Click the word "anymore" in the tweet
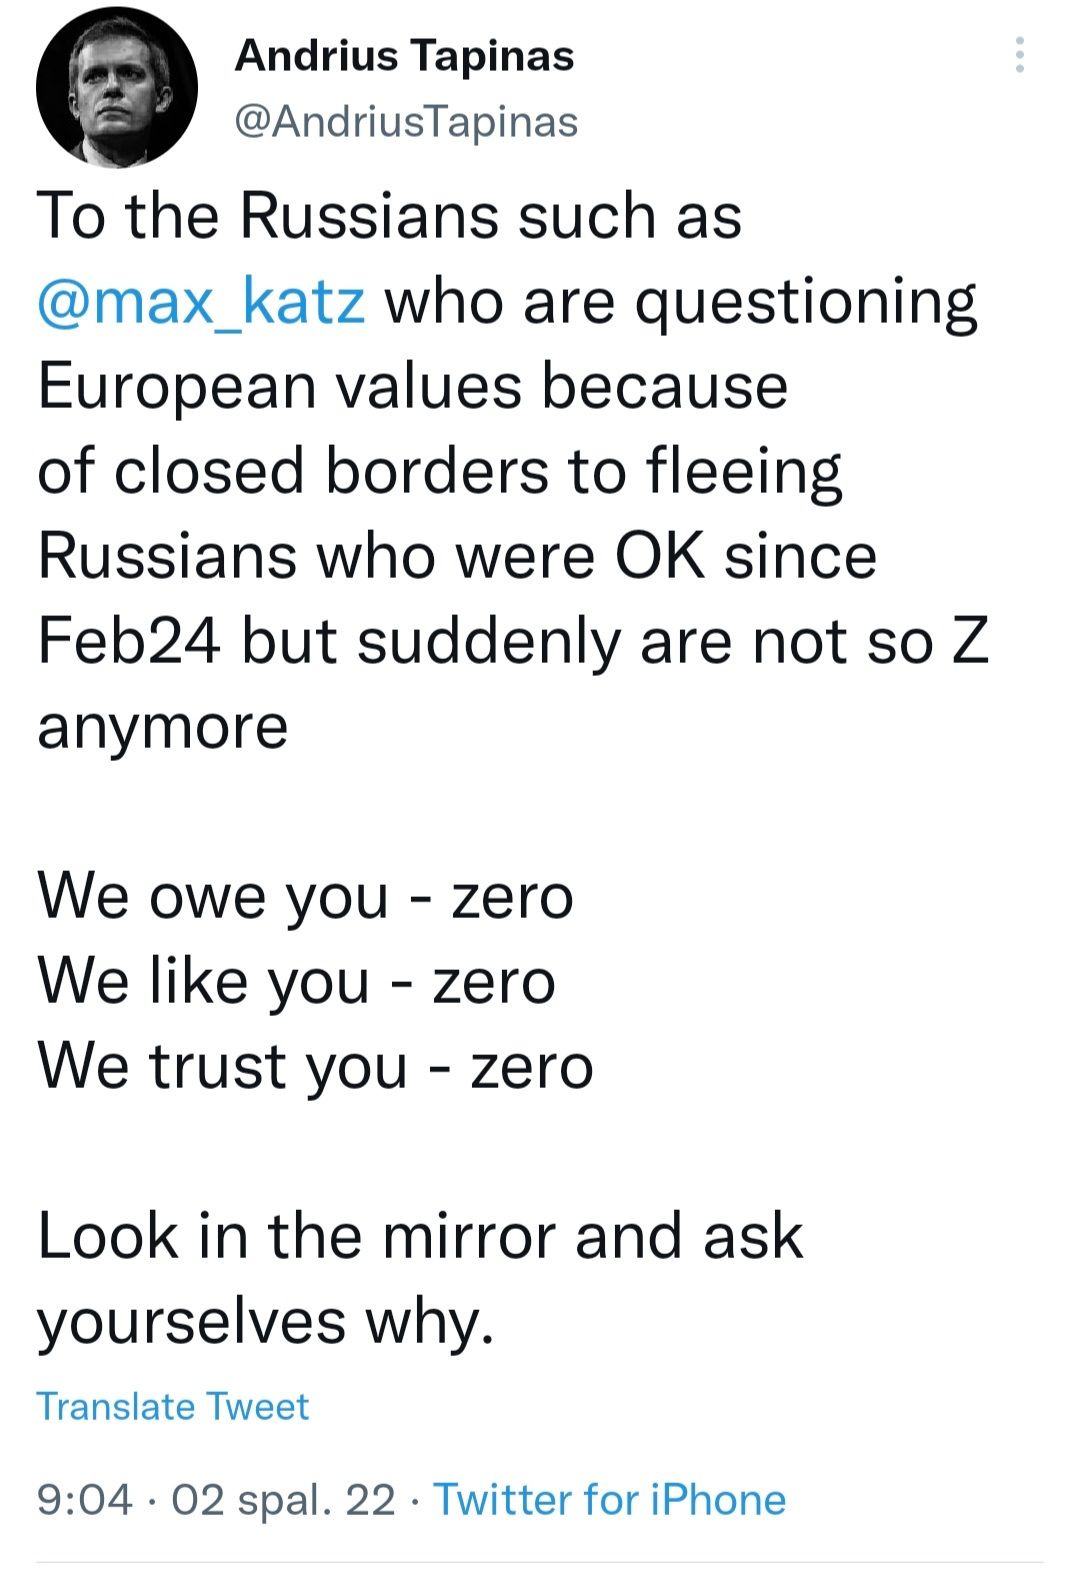The height and width of the screenshot is (1573, 1080). (163, 726)
